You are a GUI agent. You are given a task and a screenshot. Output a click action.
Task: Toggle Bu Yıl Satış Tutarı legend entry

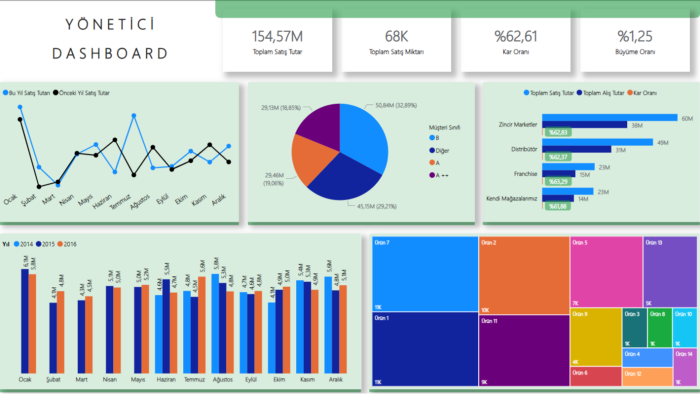26,93
